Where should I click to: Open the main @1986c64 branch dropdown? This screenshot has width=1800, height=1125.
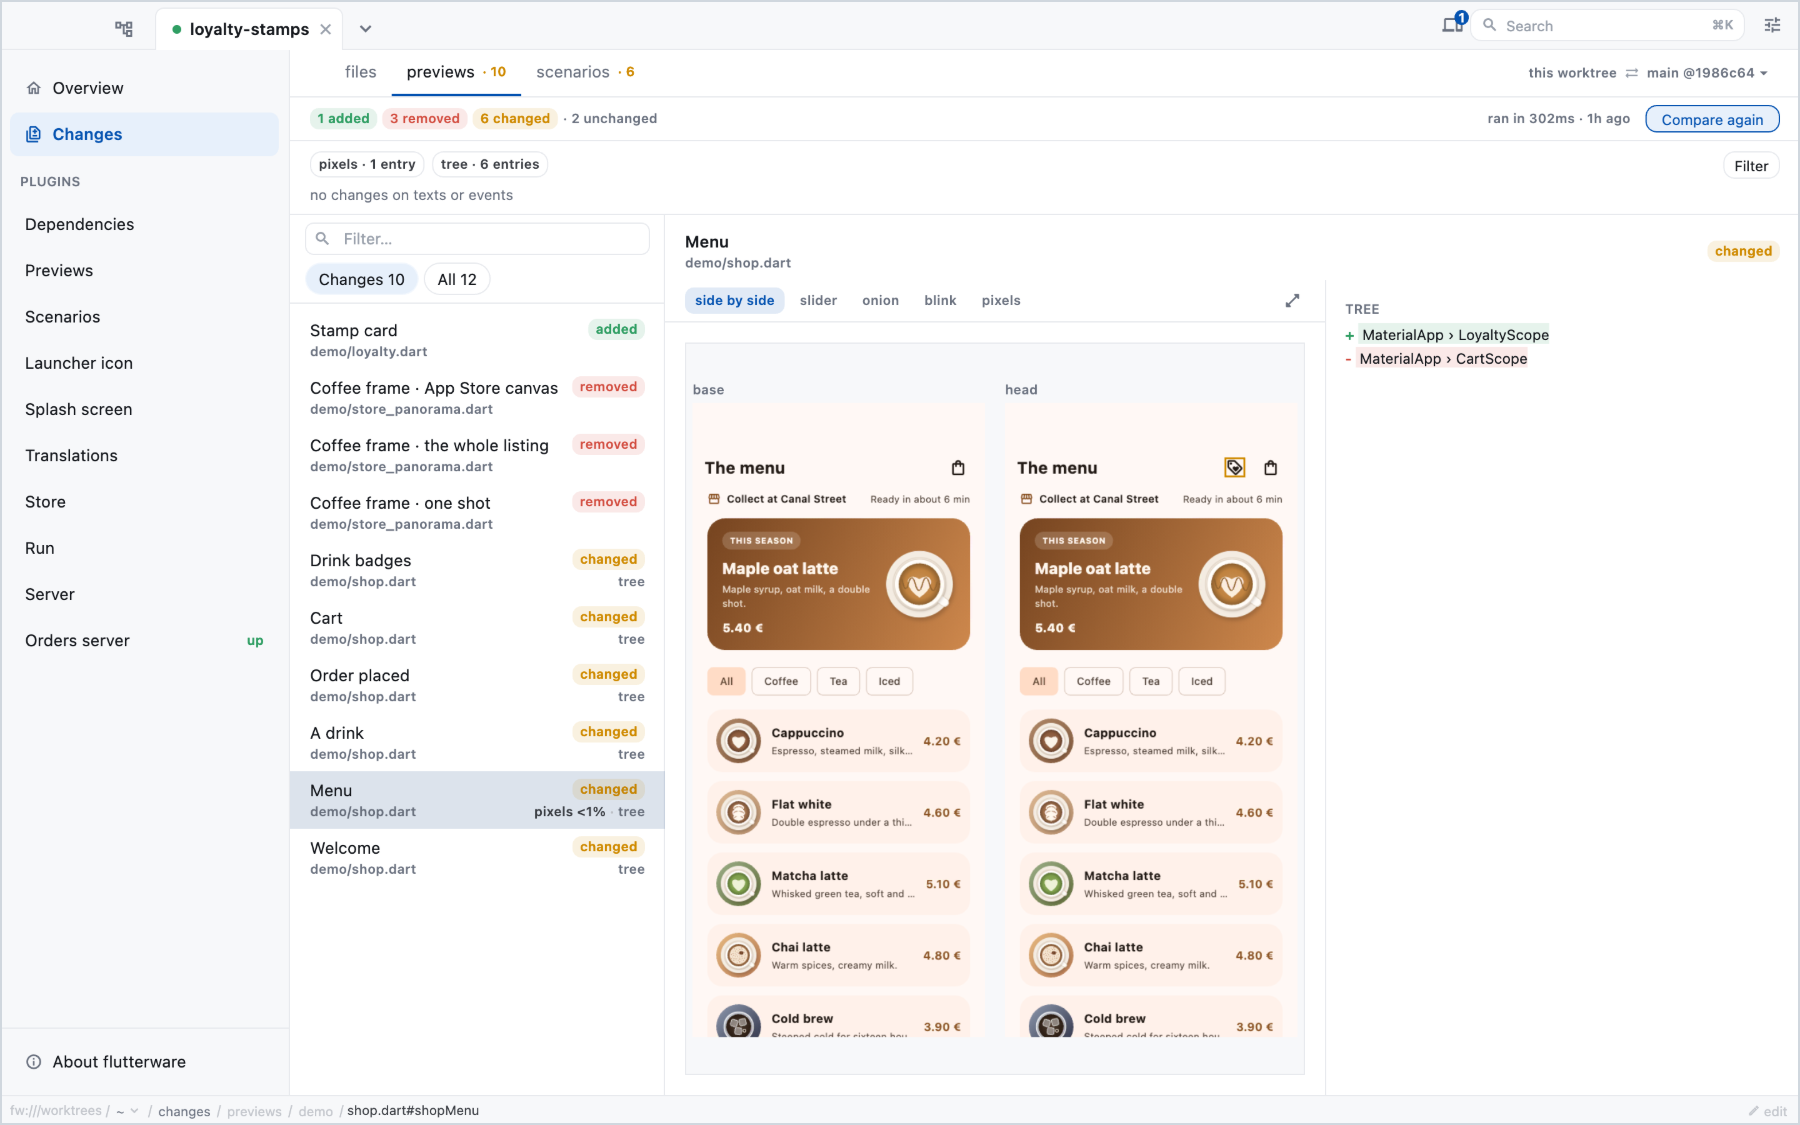point(1707,73)
